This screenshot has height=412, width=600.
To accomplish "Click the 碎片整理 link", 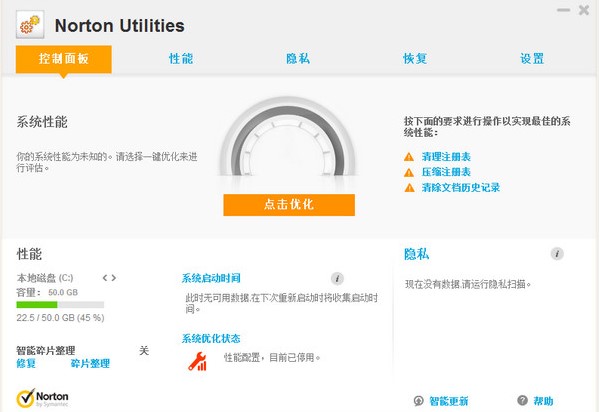I will click(x=90, y=364).
